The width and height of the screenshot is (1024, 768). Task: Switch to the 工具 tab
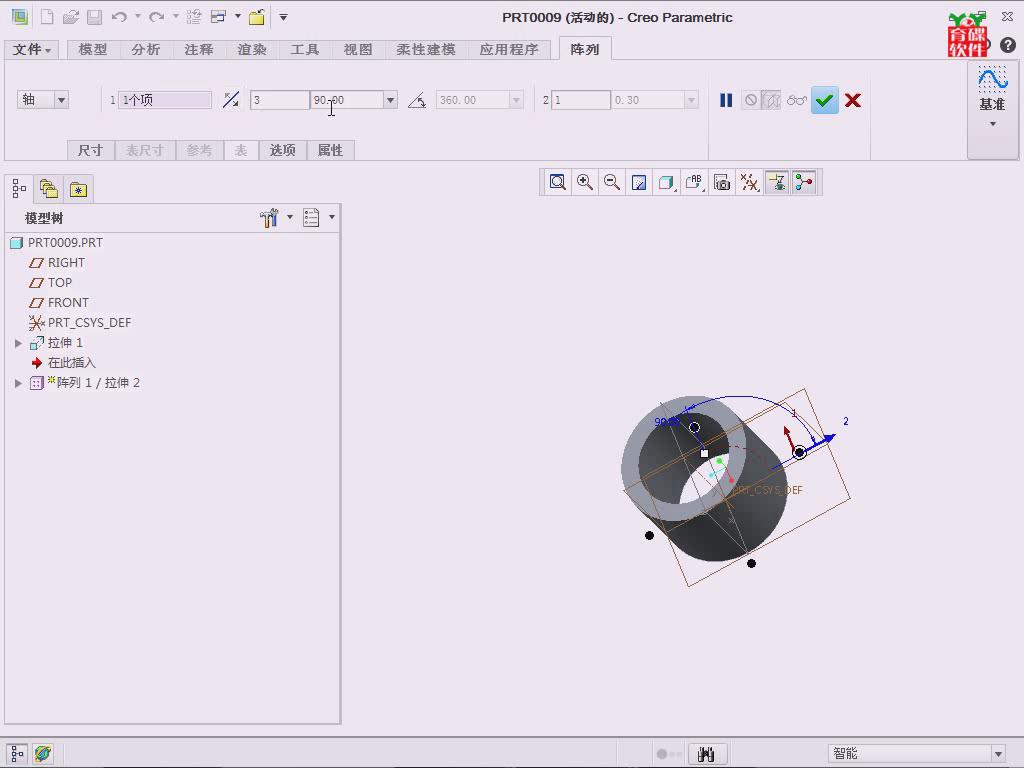304,50
